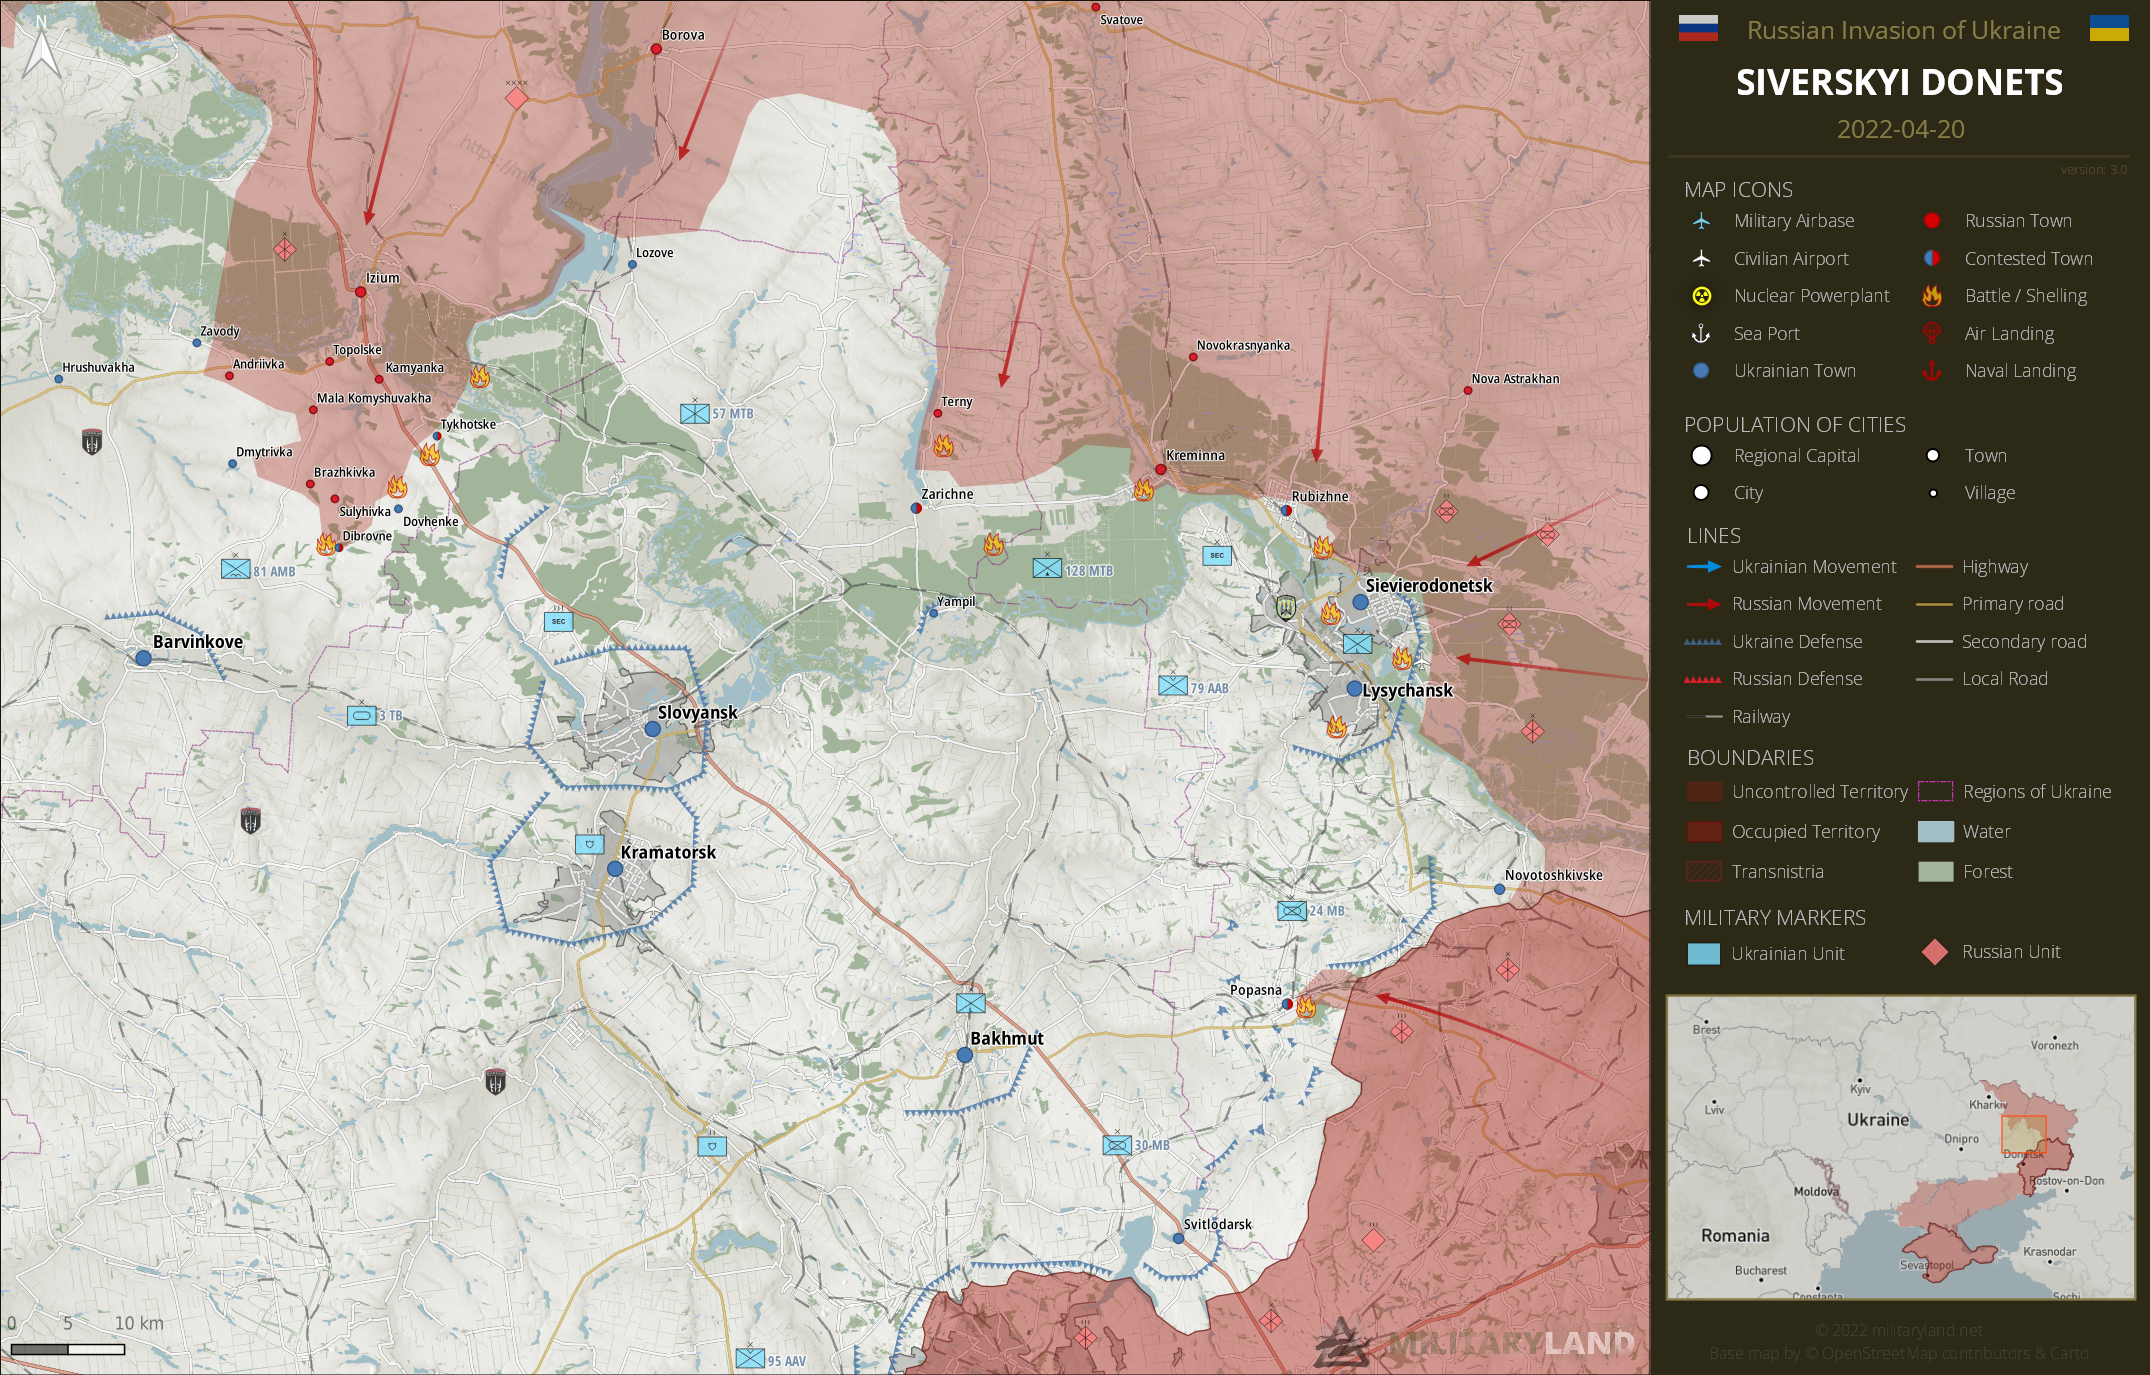Screen dimensions: 2150x1375
Task: Click the Russian unit diamond near Borova
Action: tap(516, 98)
